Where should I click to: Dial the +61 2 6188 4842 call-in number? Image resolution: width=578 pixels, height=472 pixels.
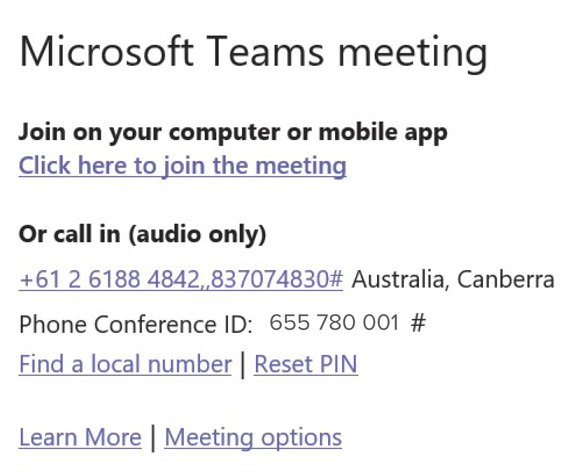(x=181, y=279)
